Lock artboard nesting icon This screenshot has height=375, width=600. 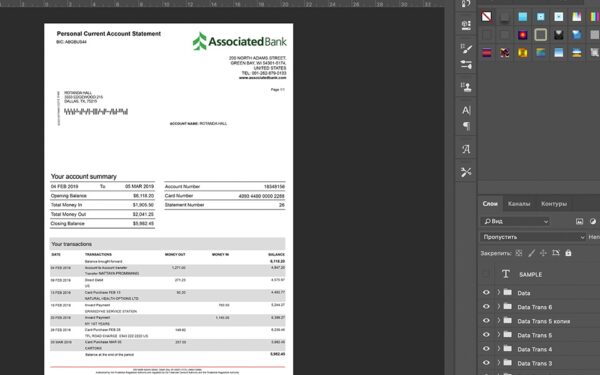(556, 253)
